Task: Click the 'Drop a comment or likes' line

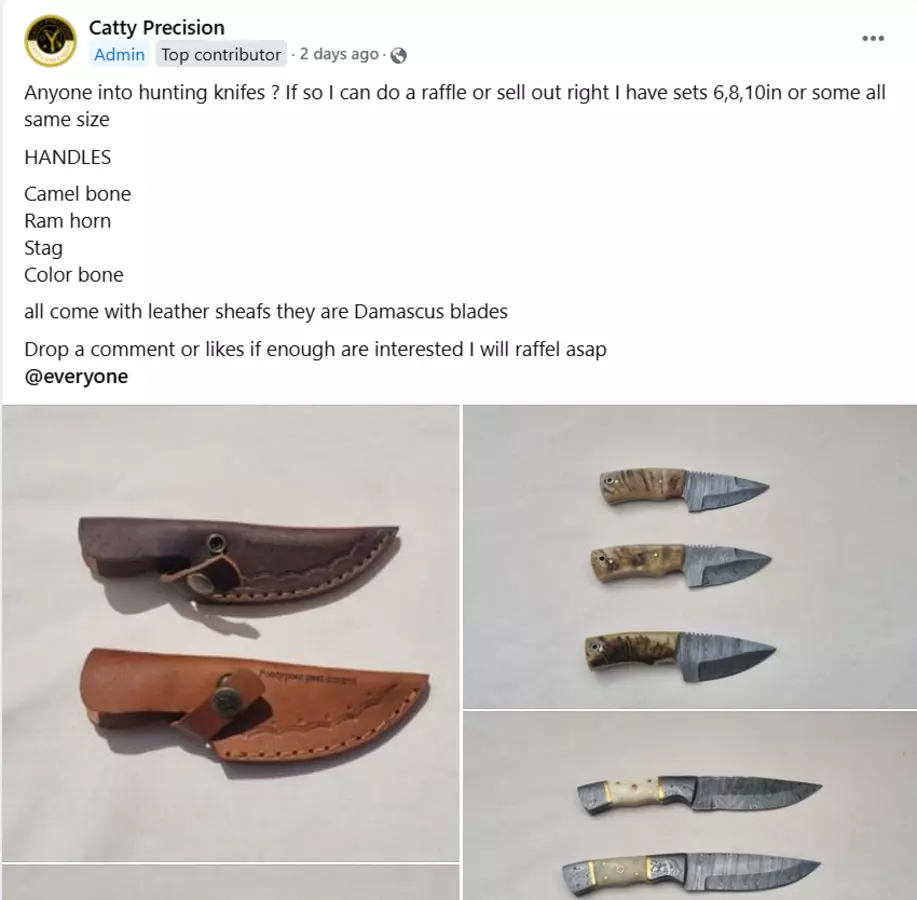Action: (x=315, y=349)
